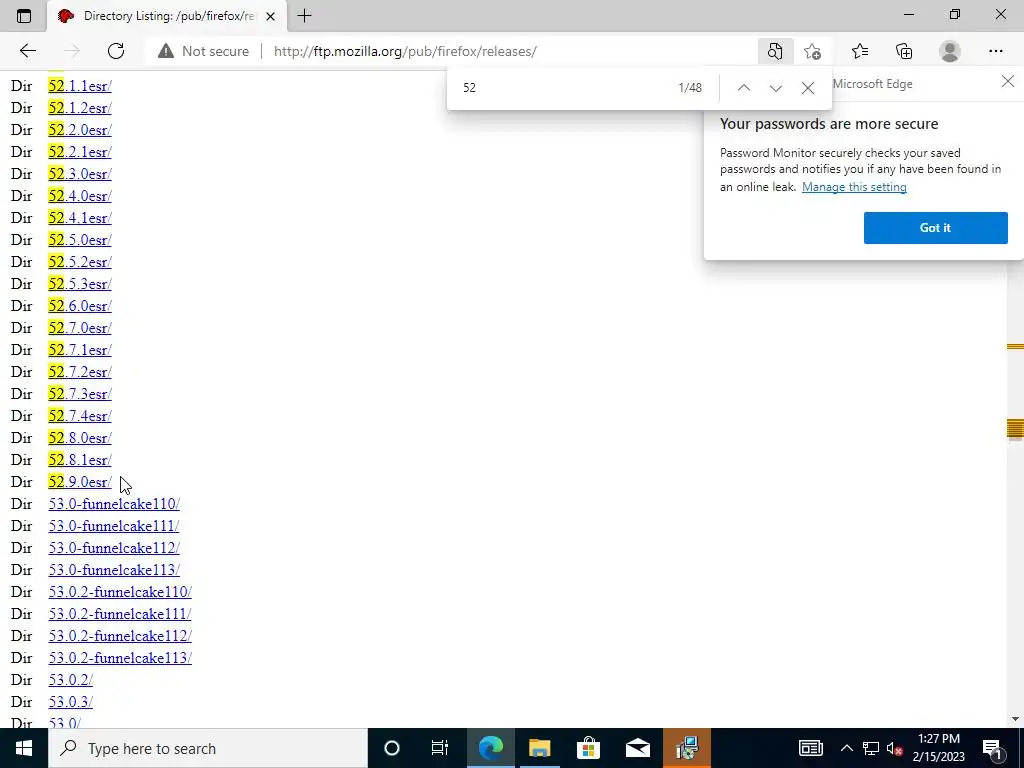
Task: Open Cortana circle icon on taskbar
Action: click(391, 748)
